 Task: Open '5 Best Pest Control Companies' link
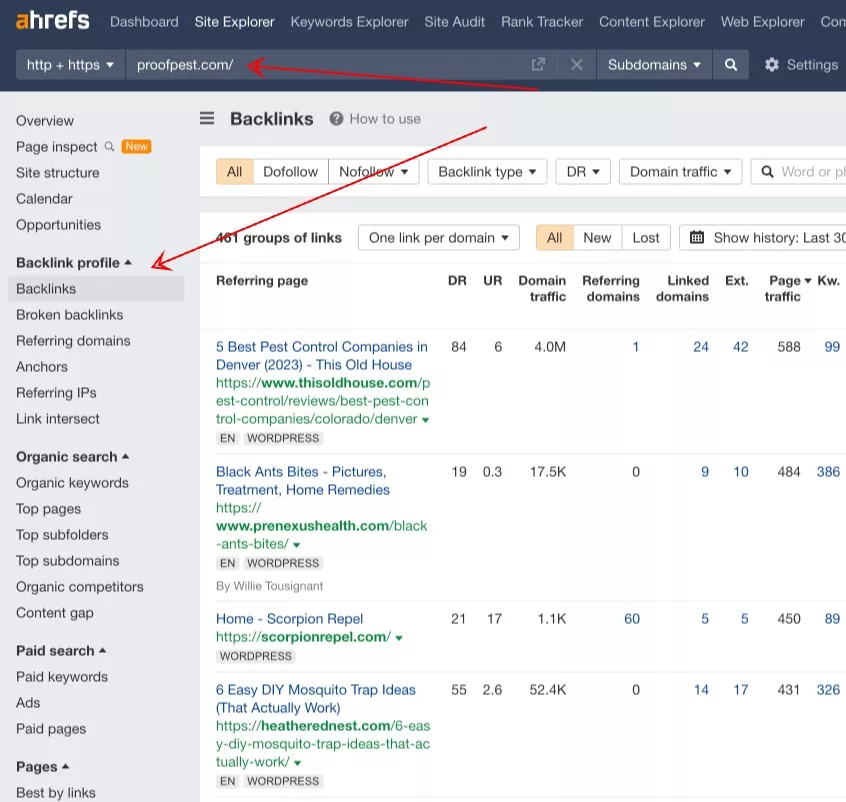322,356
